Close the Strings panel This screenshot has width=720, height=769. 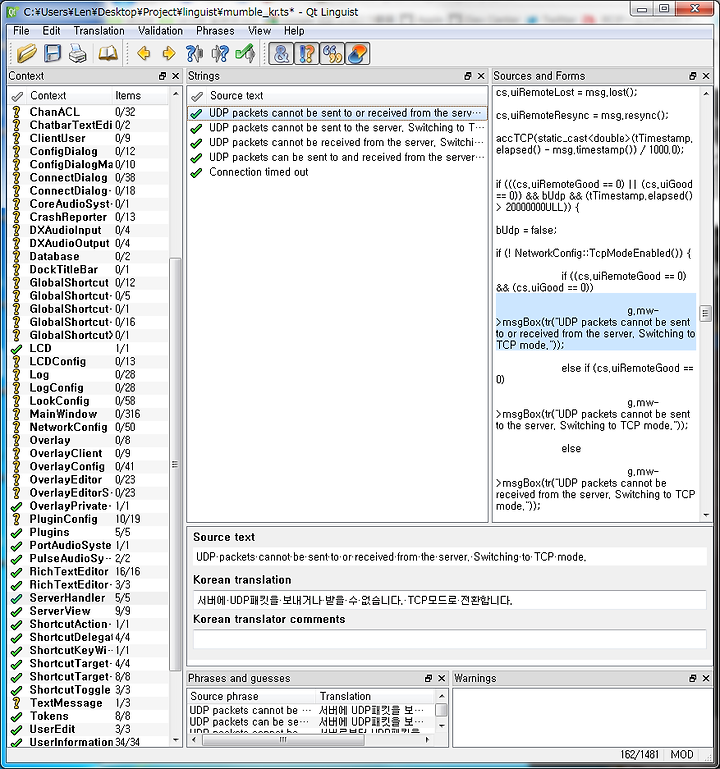(x=481, y=76)
